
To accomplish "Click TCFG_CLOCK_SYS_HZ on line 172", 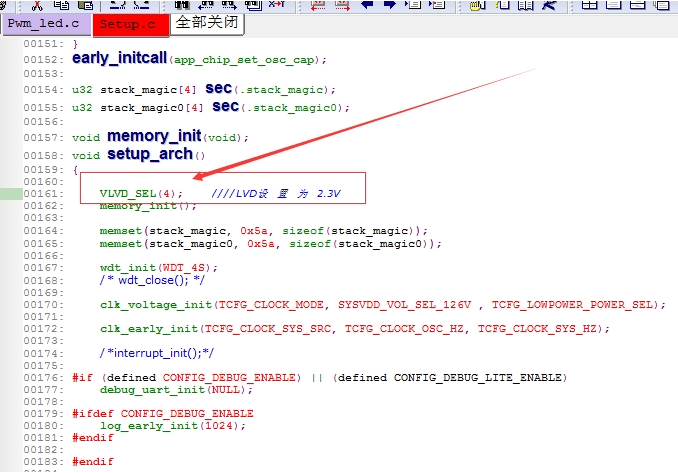I will pyautogui.click(x=537, y=329).
